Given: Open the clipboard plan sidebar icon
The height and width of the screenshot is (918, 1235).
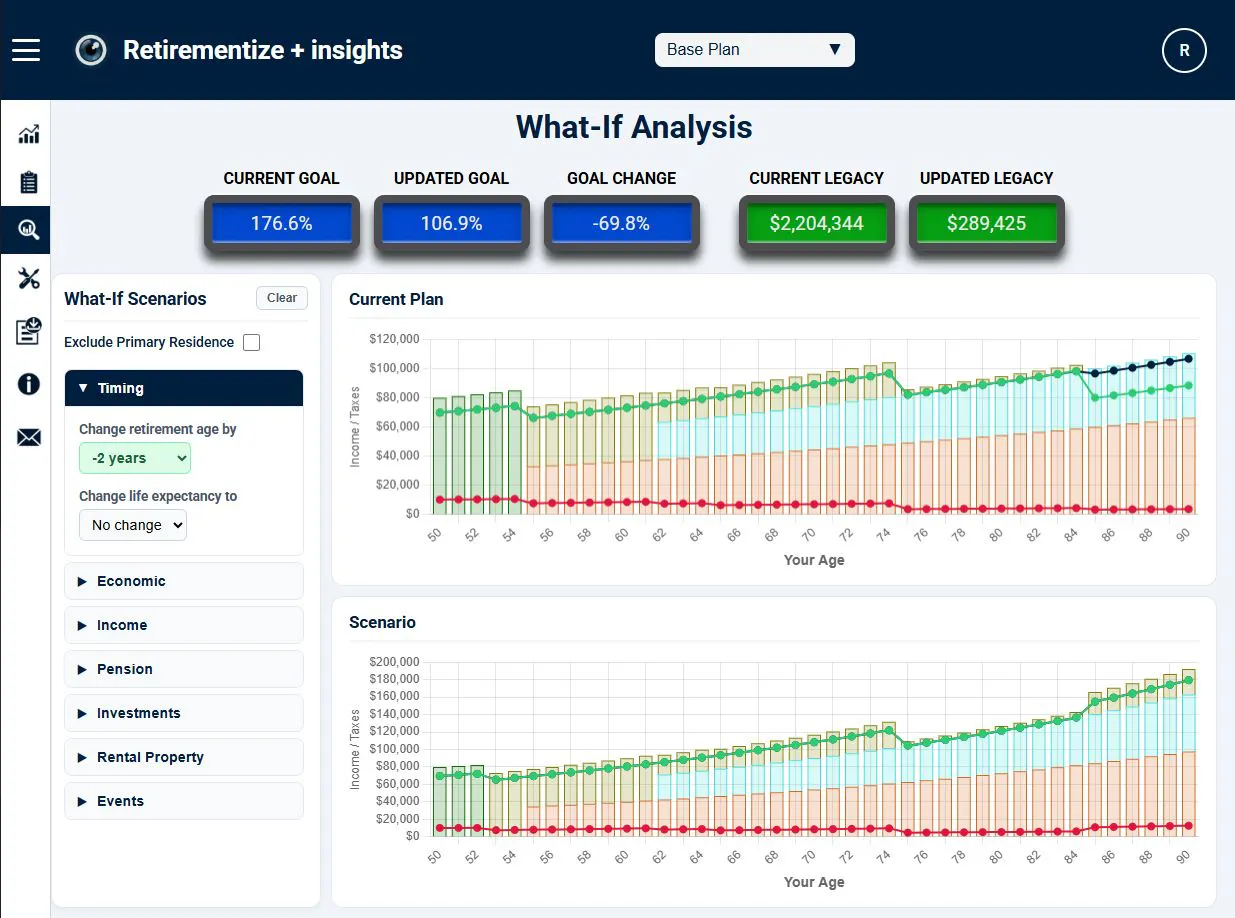Looking at the screenshot, I should click(x=29, y=182).
